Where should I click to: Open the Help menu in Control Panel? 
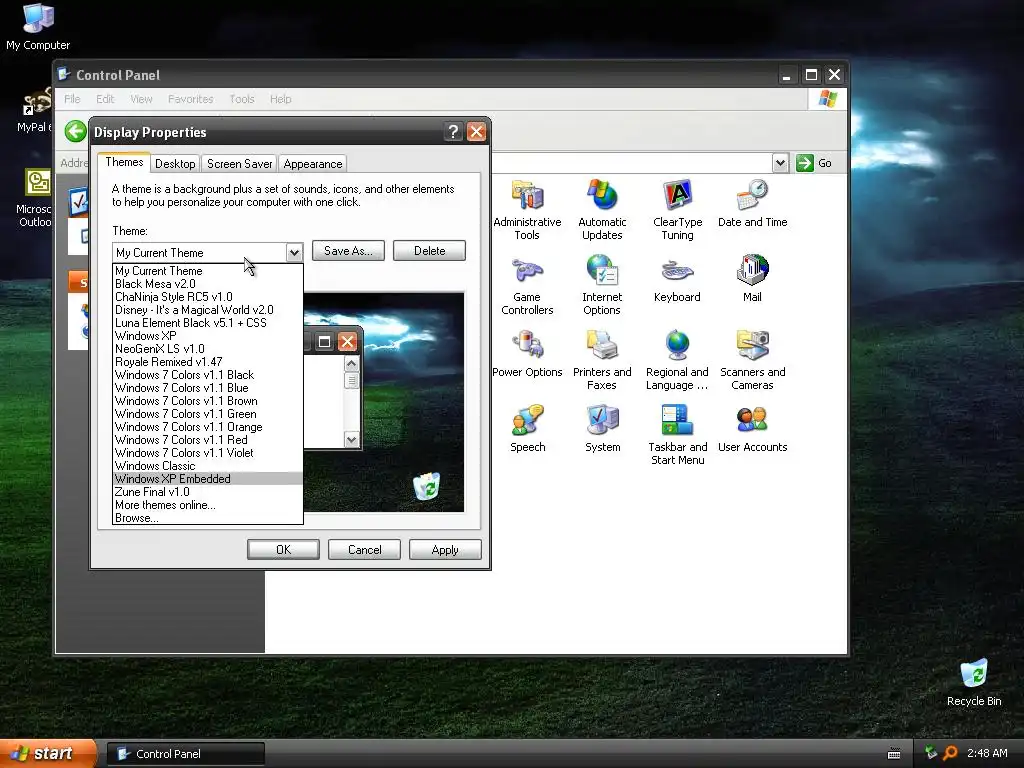tap(281, 99)
